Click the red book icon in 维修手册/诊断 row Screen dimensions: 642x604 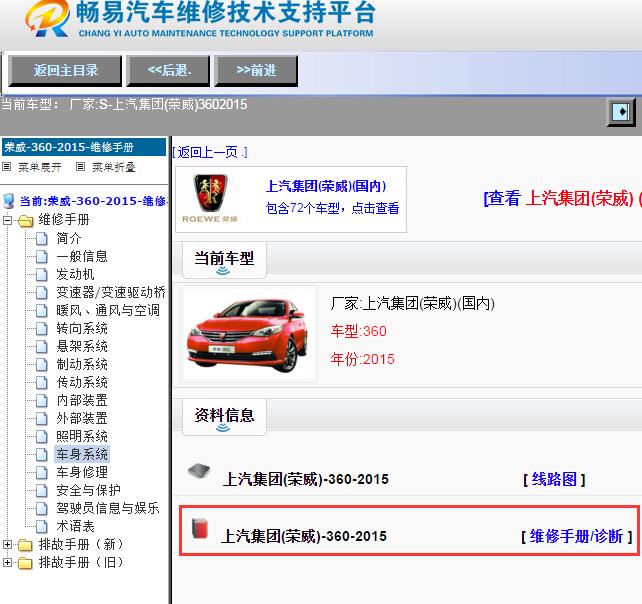coord(200,528)
